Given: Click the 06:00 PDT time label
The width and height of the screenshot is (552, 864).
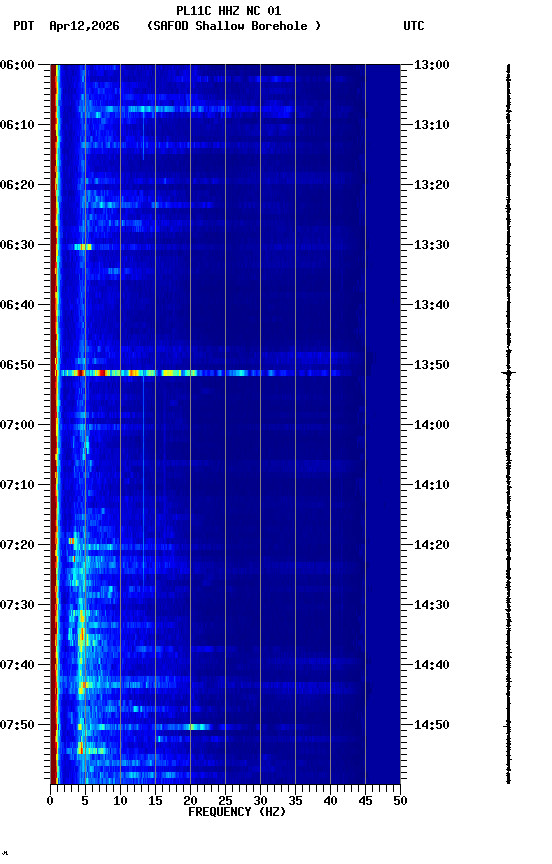Looking at the screenshot, I should (x=17, y=65).
